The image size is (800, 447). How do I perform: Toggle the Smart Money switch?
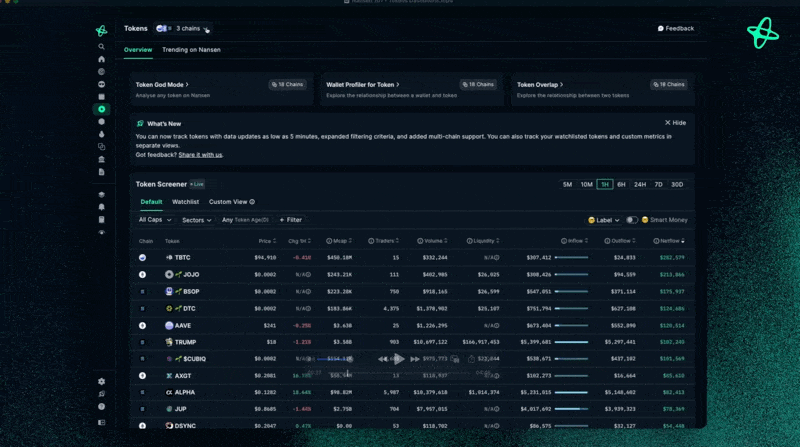coord(632,220)
